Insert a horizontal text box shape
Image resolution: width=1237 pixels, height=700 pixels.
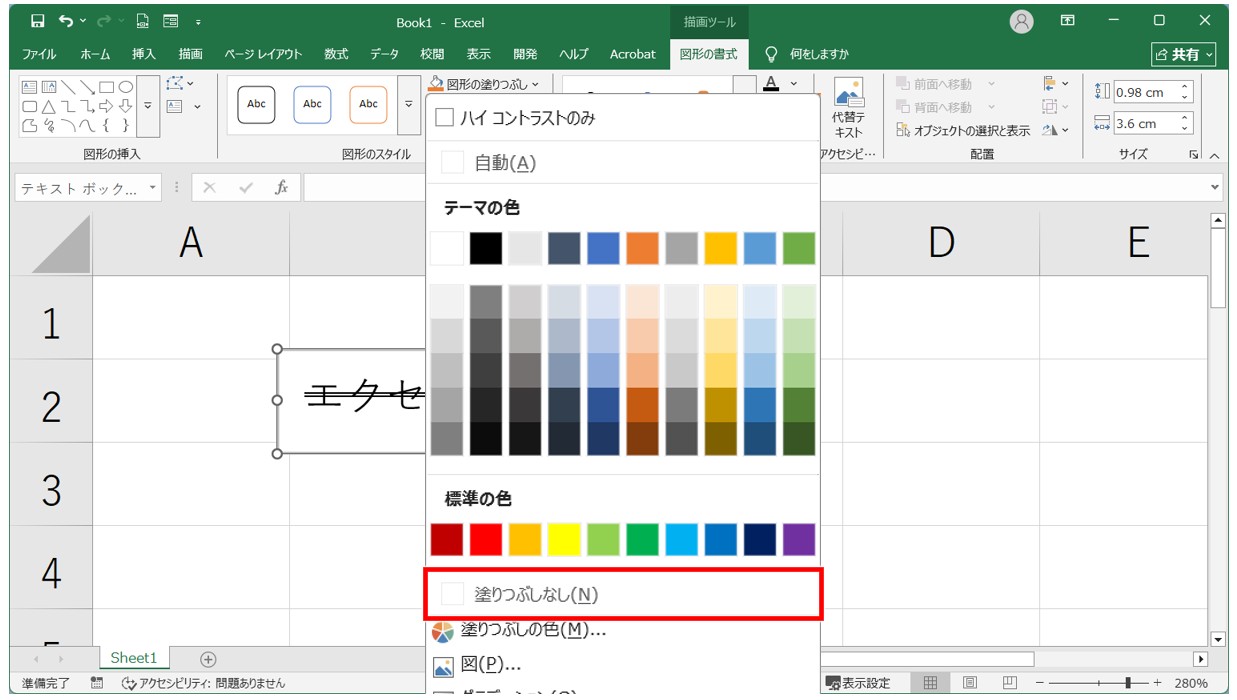29,87
